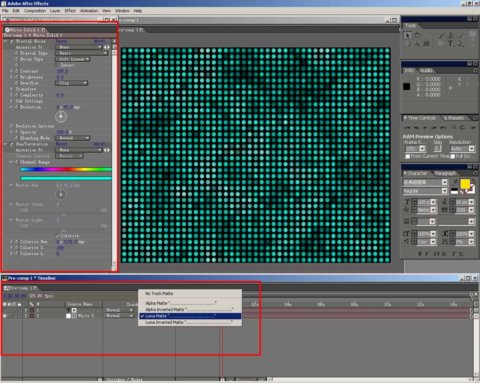Select the Zoom tool in Tools panel
480x383 pixels.
pyautogui.click(x=417, y=44)
